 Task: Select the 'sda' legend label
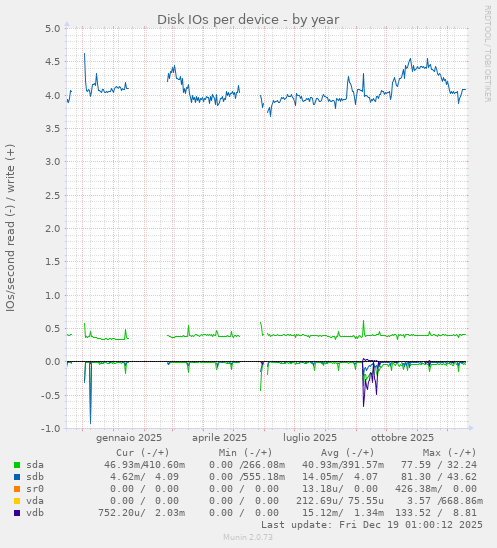click(x=35, y=465)
